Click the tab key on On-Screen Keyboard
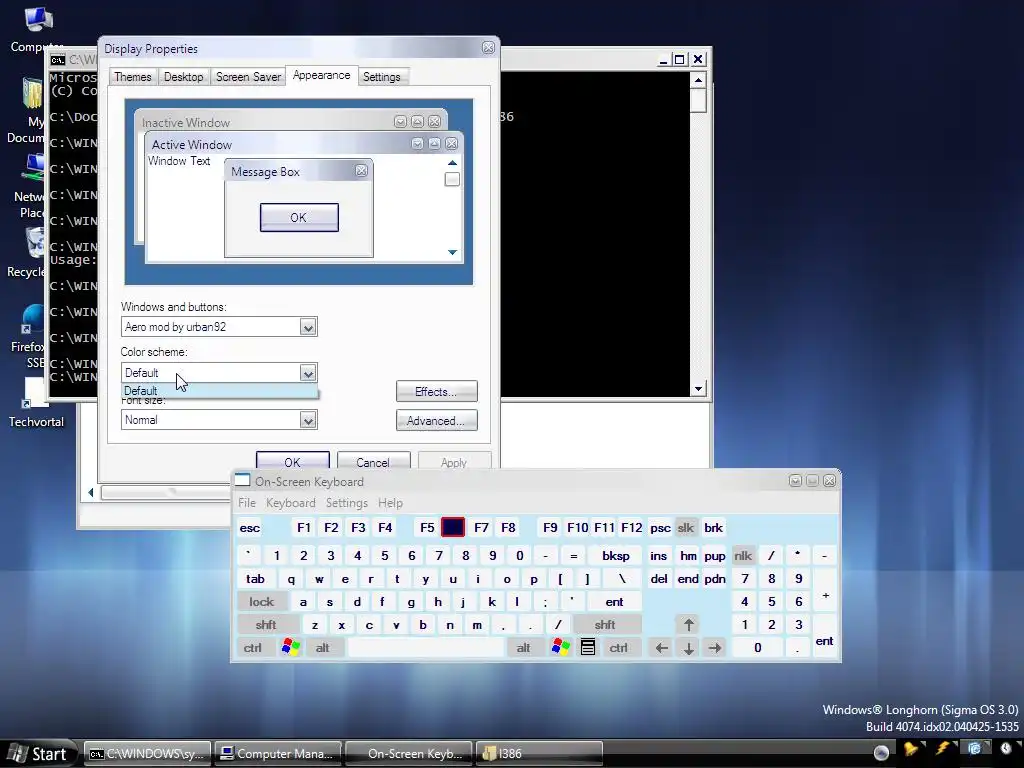The height and width of the screenshot is (768, 1024). (255, 579)
